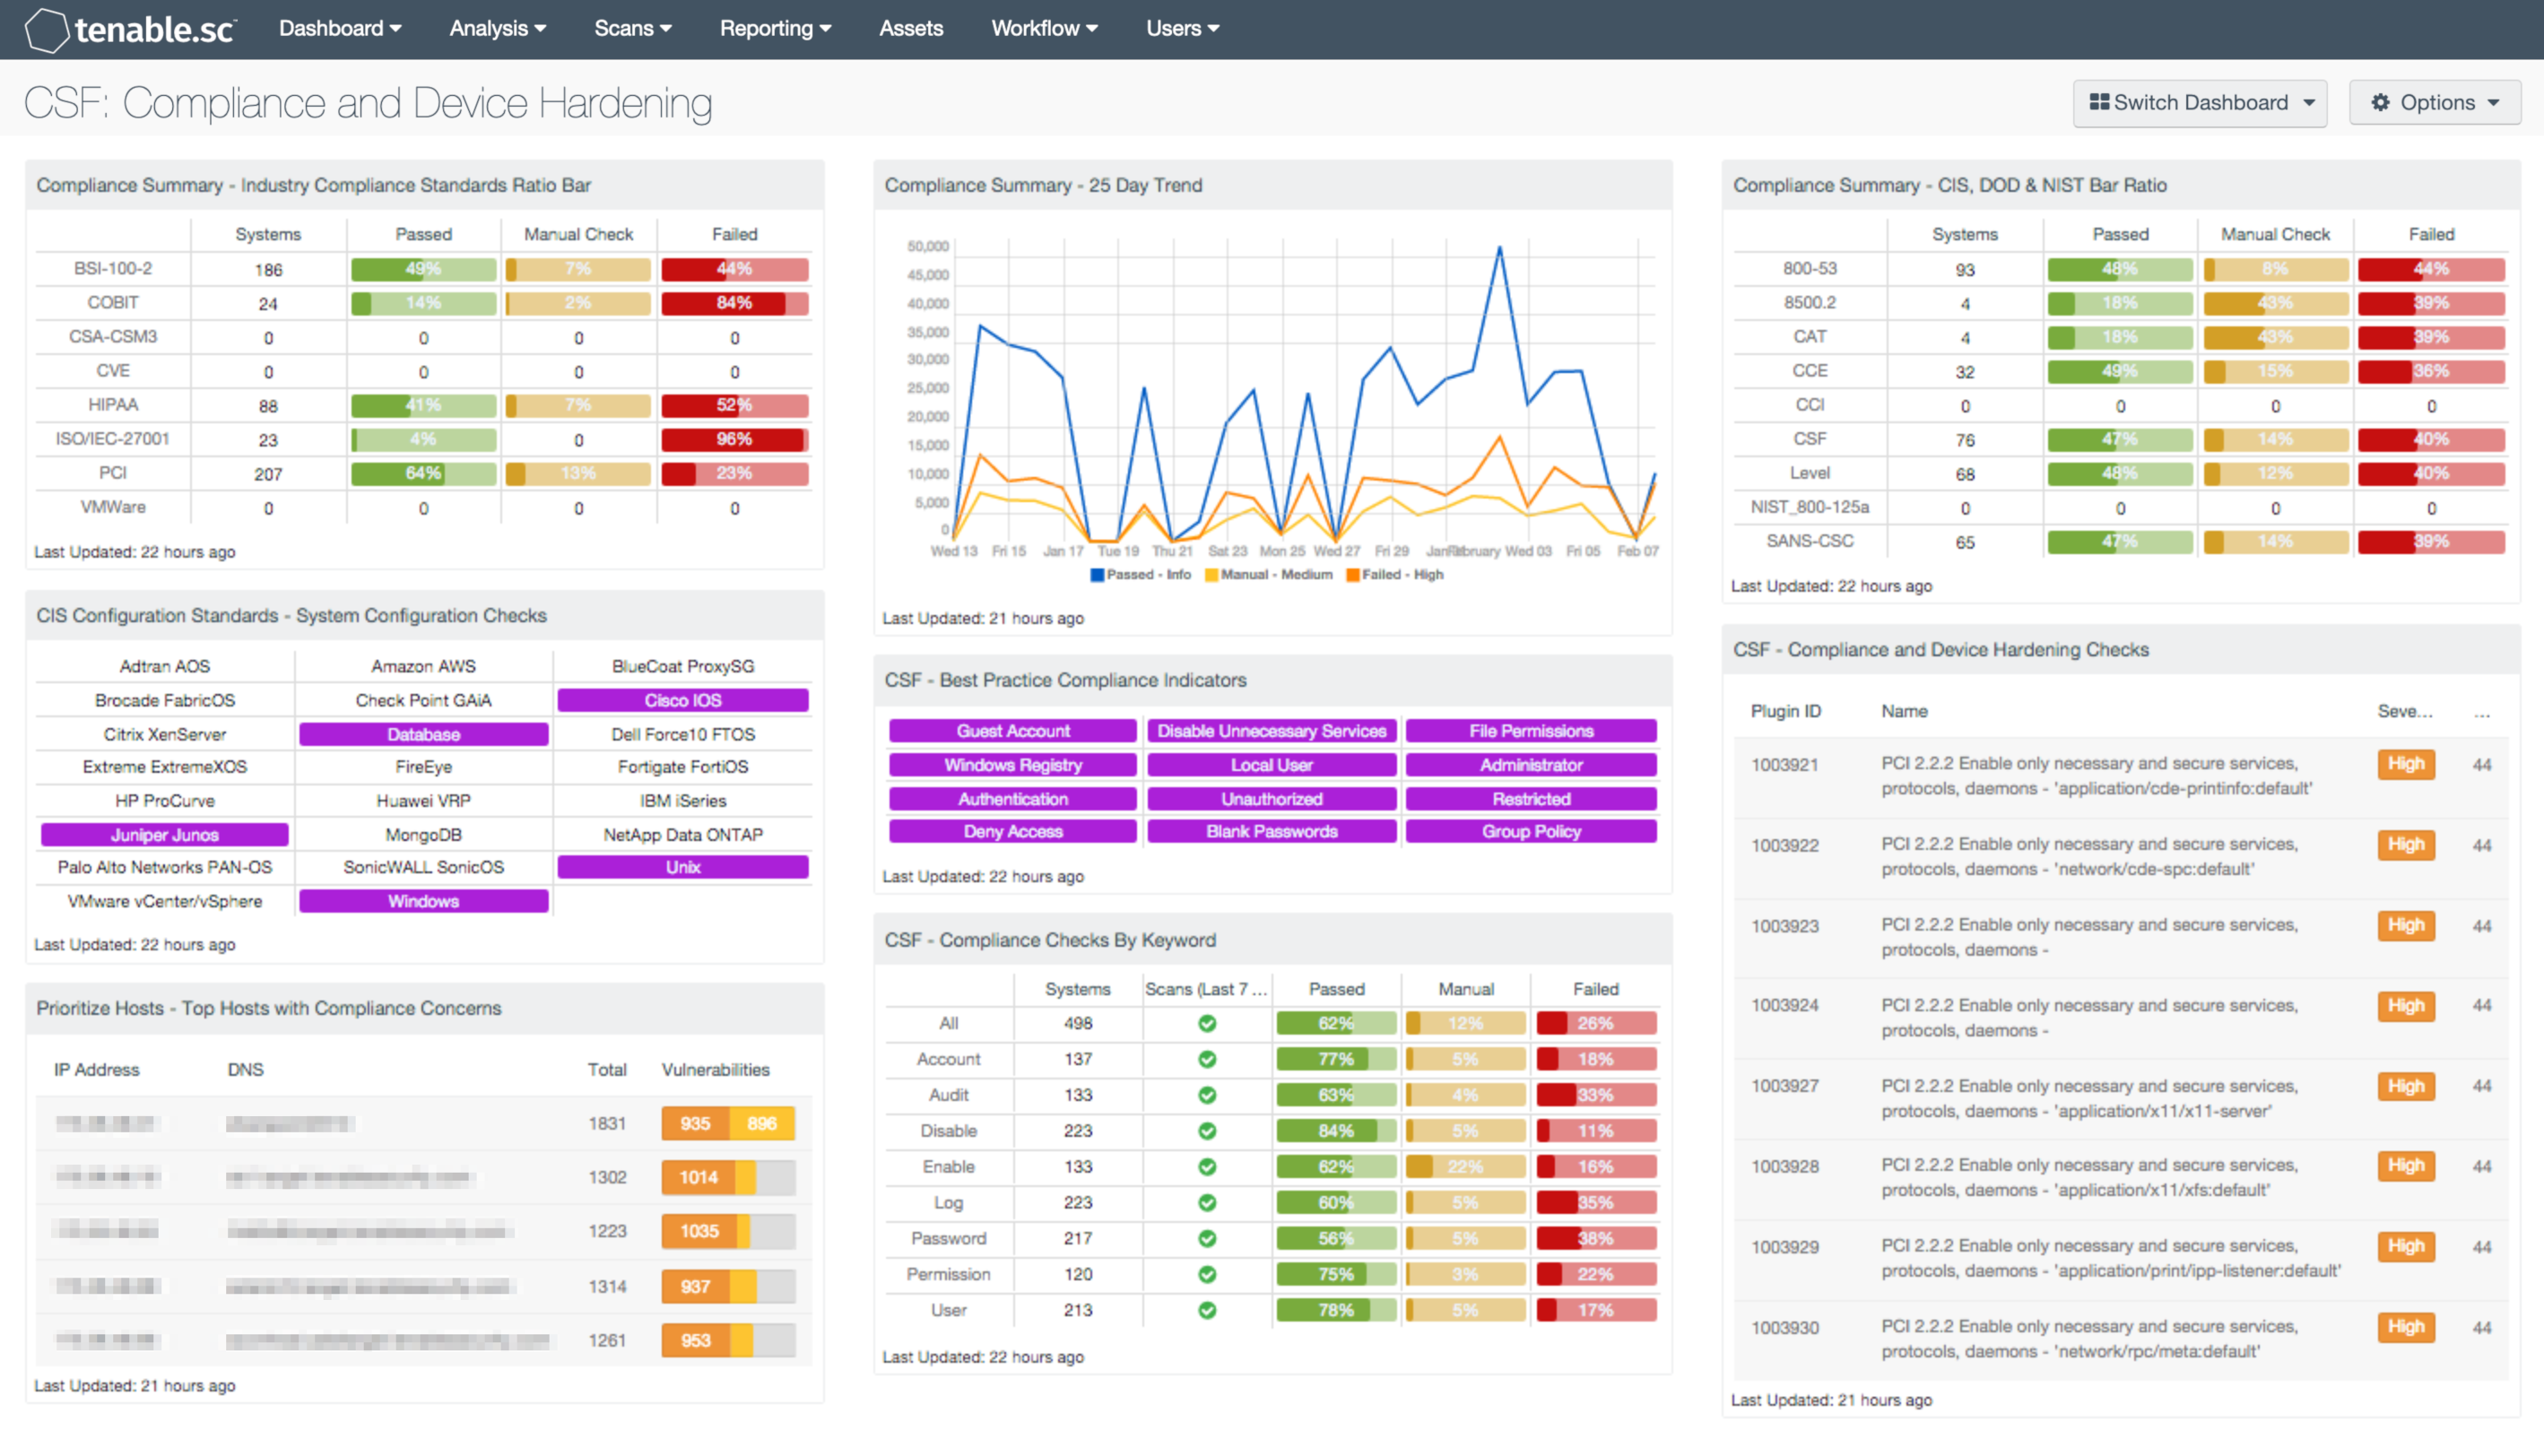Viewport: 2544px width, 1456px height.
Task: Expand the Switch Dashboard dropdown
Action: (2200, 103)
